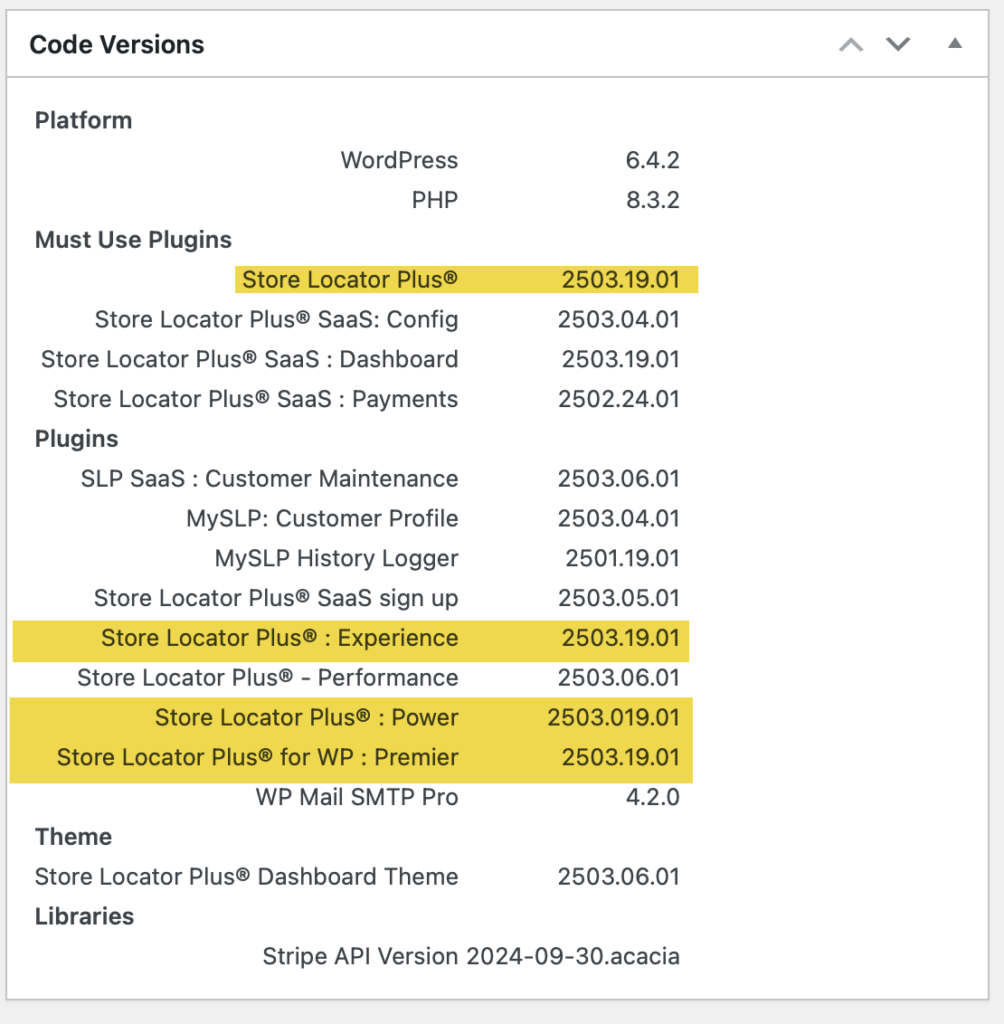The image size is (1004, 1024).
Task: Click "MySLP: Customer Profile"
Action: click(x=322, y=519)
